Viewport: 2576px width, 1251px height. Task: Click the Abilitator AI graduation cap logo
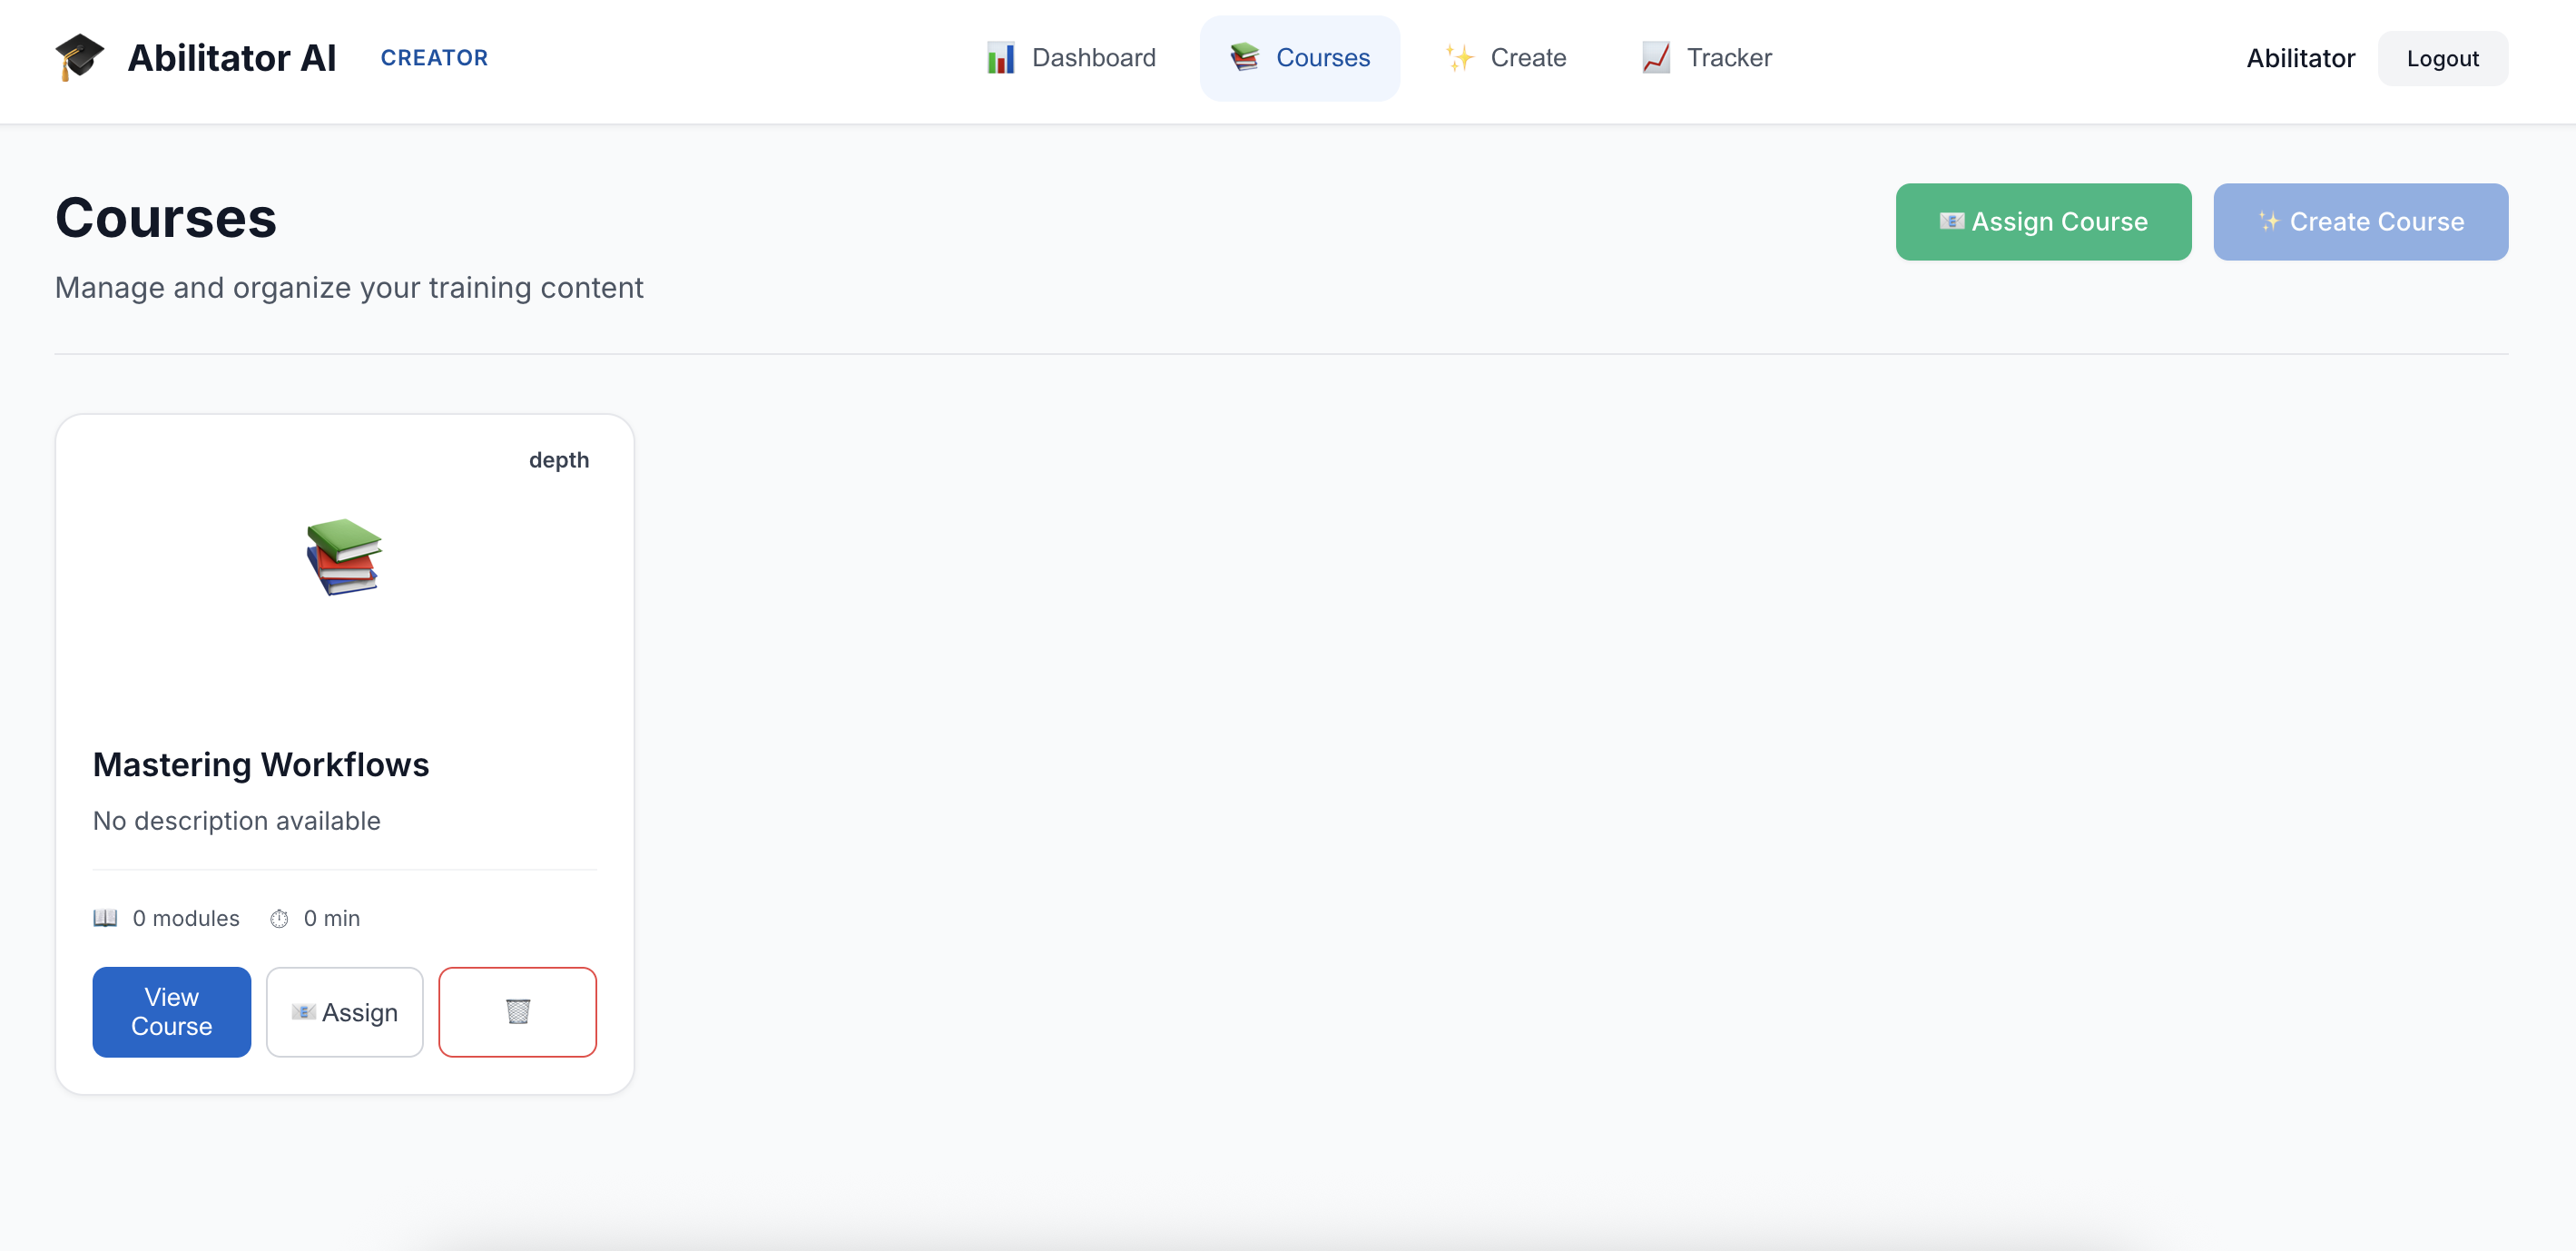coord(80,57)
